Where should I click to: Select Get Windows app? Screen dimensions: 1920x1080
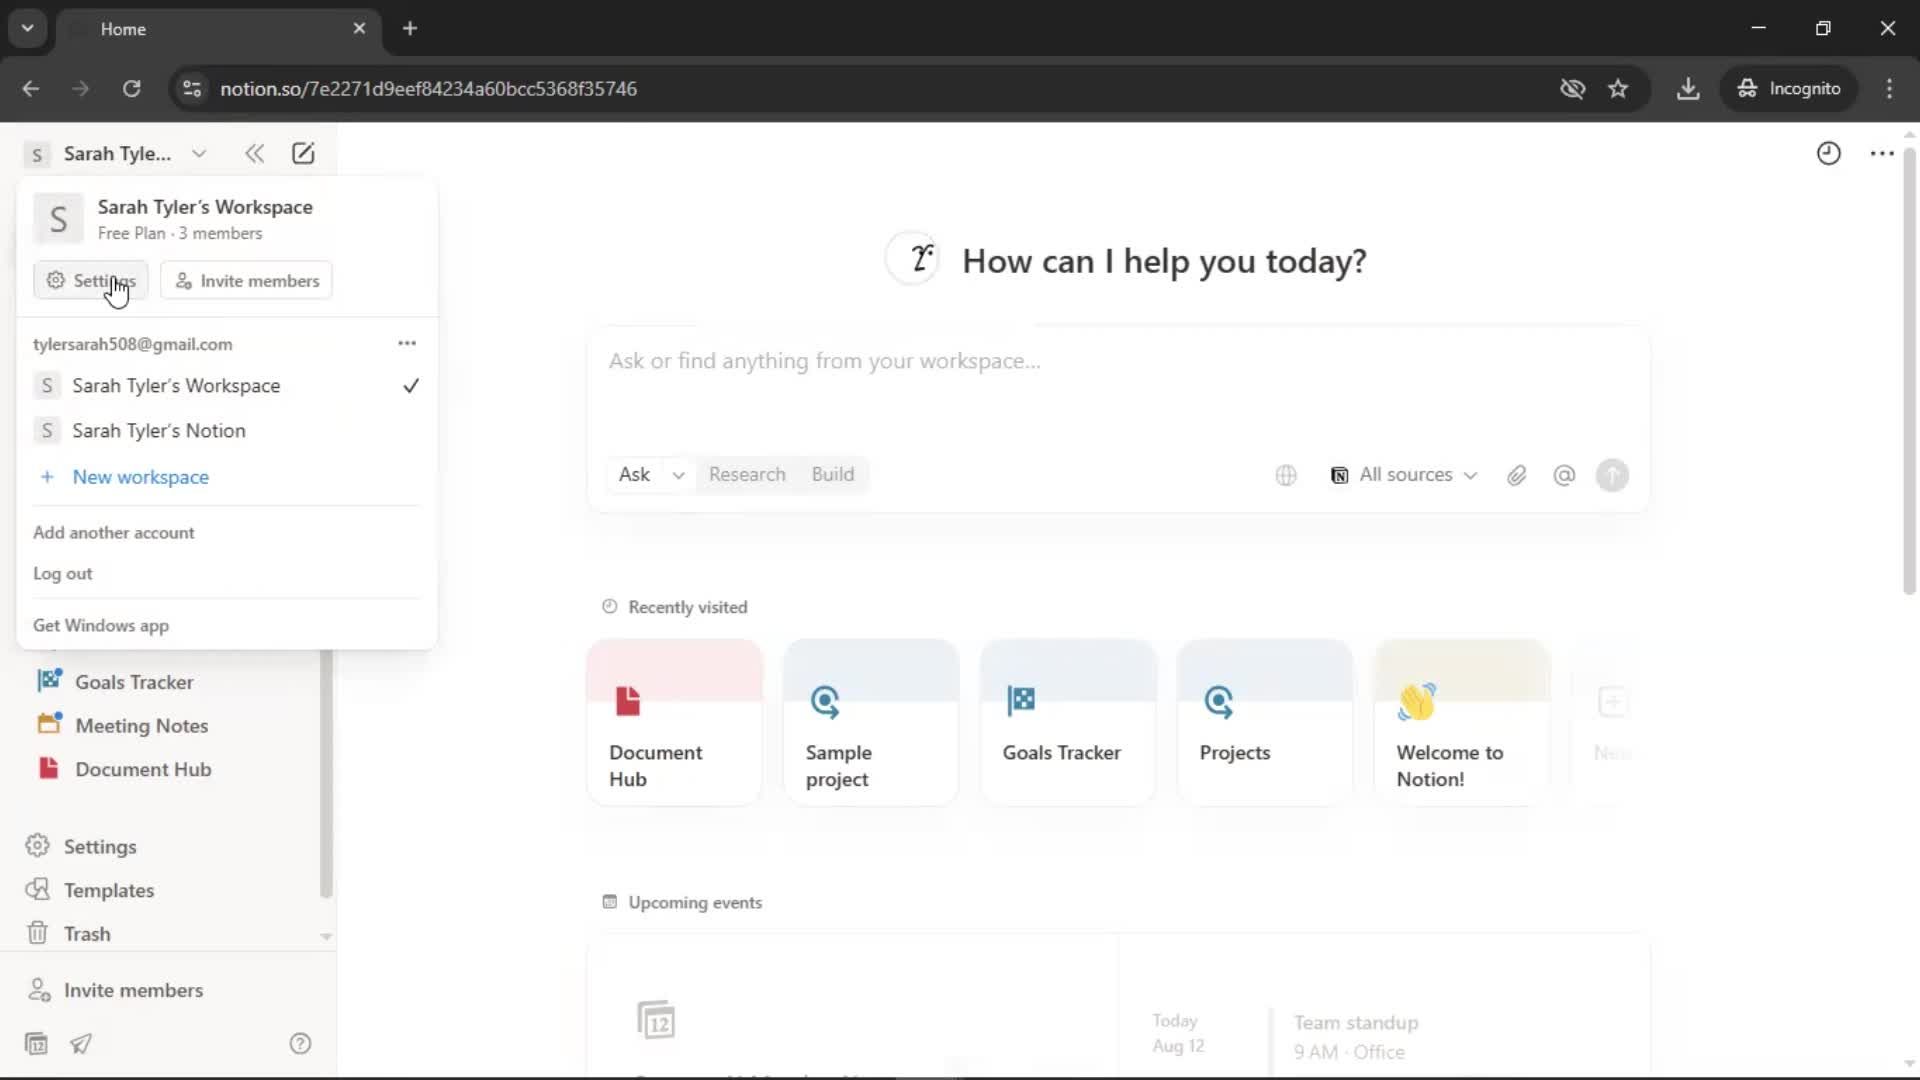click(x=101, y=625)
